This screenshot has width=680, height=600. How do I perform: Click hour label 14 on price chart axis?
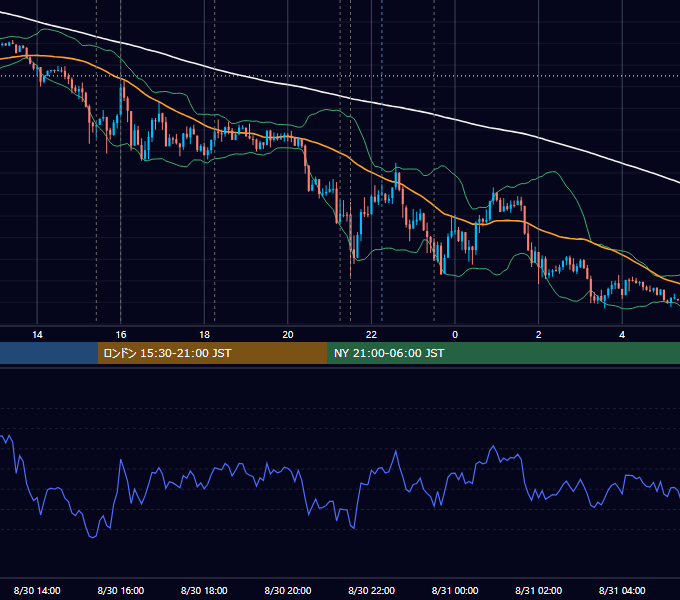pos(37,335)
